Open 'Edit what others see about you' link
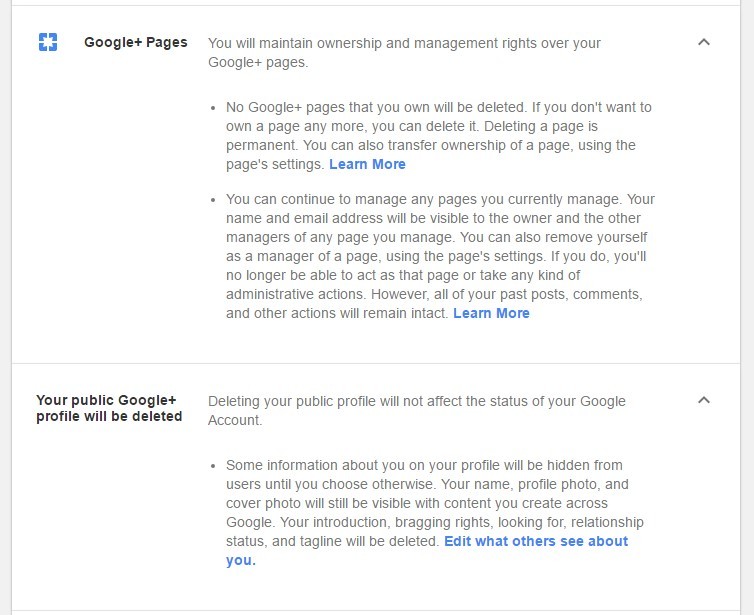754x615 pixels. click(427, 551)
